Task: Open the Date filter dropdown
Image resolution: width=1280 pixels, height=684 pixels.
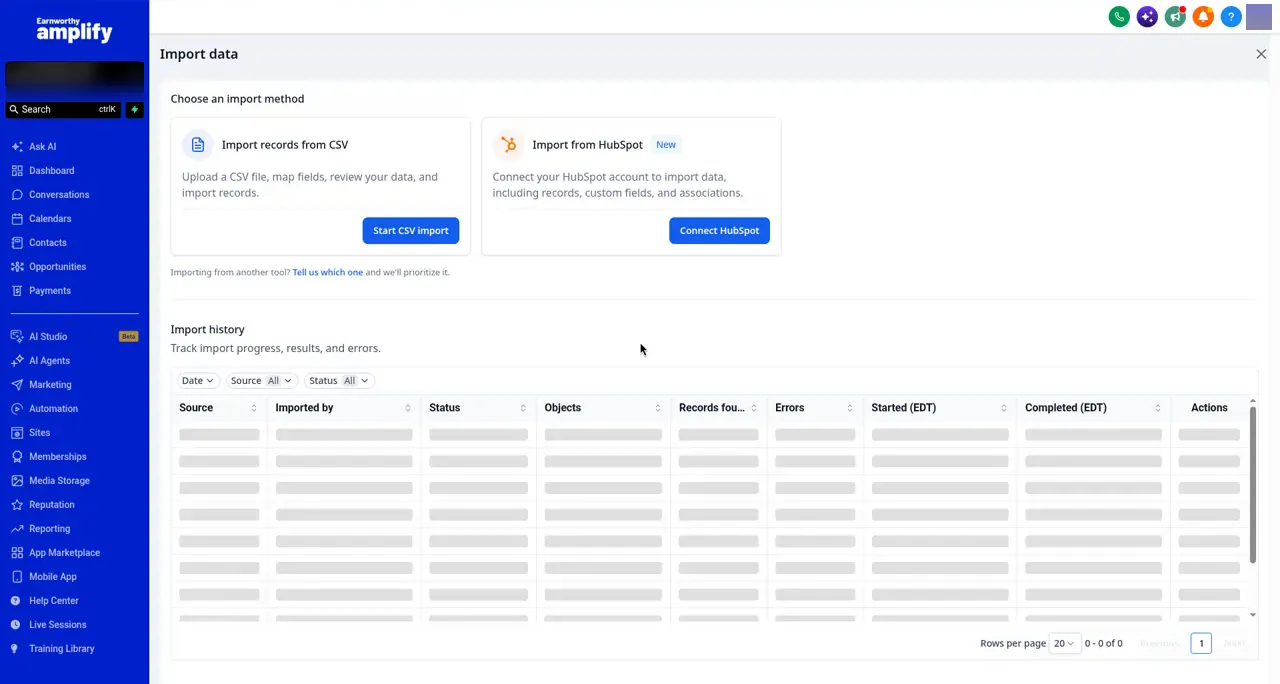Action: coord(197,381)
